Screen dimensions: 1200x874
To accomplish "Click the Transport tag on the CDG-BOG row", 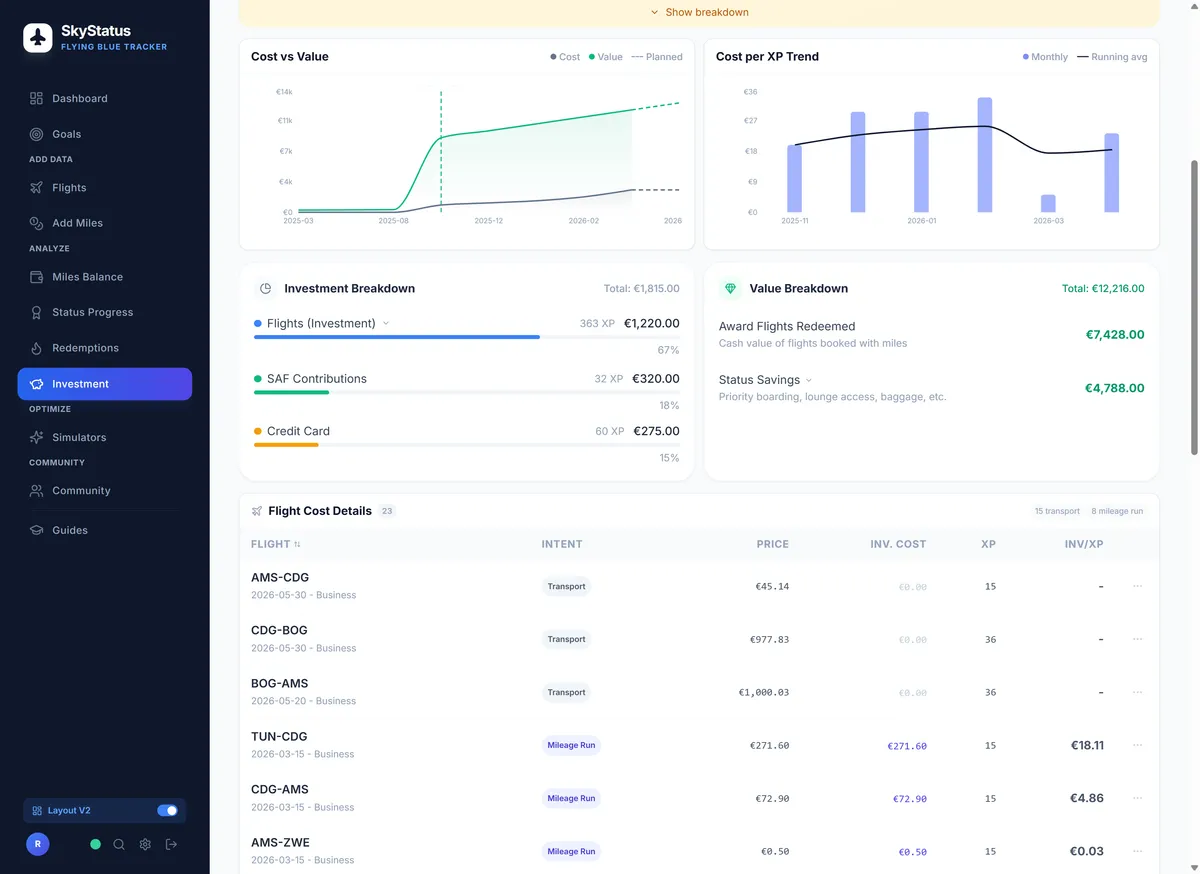I will click(566, 639).
